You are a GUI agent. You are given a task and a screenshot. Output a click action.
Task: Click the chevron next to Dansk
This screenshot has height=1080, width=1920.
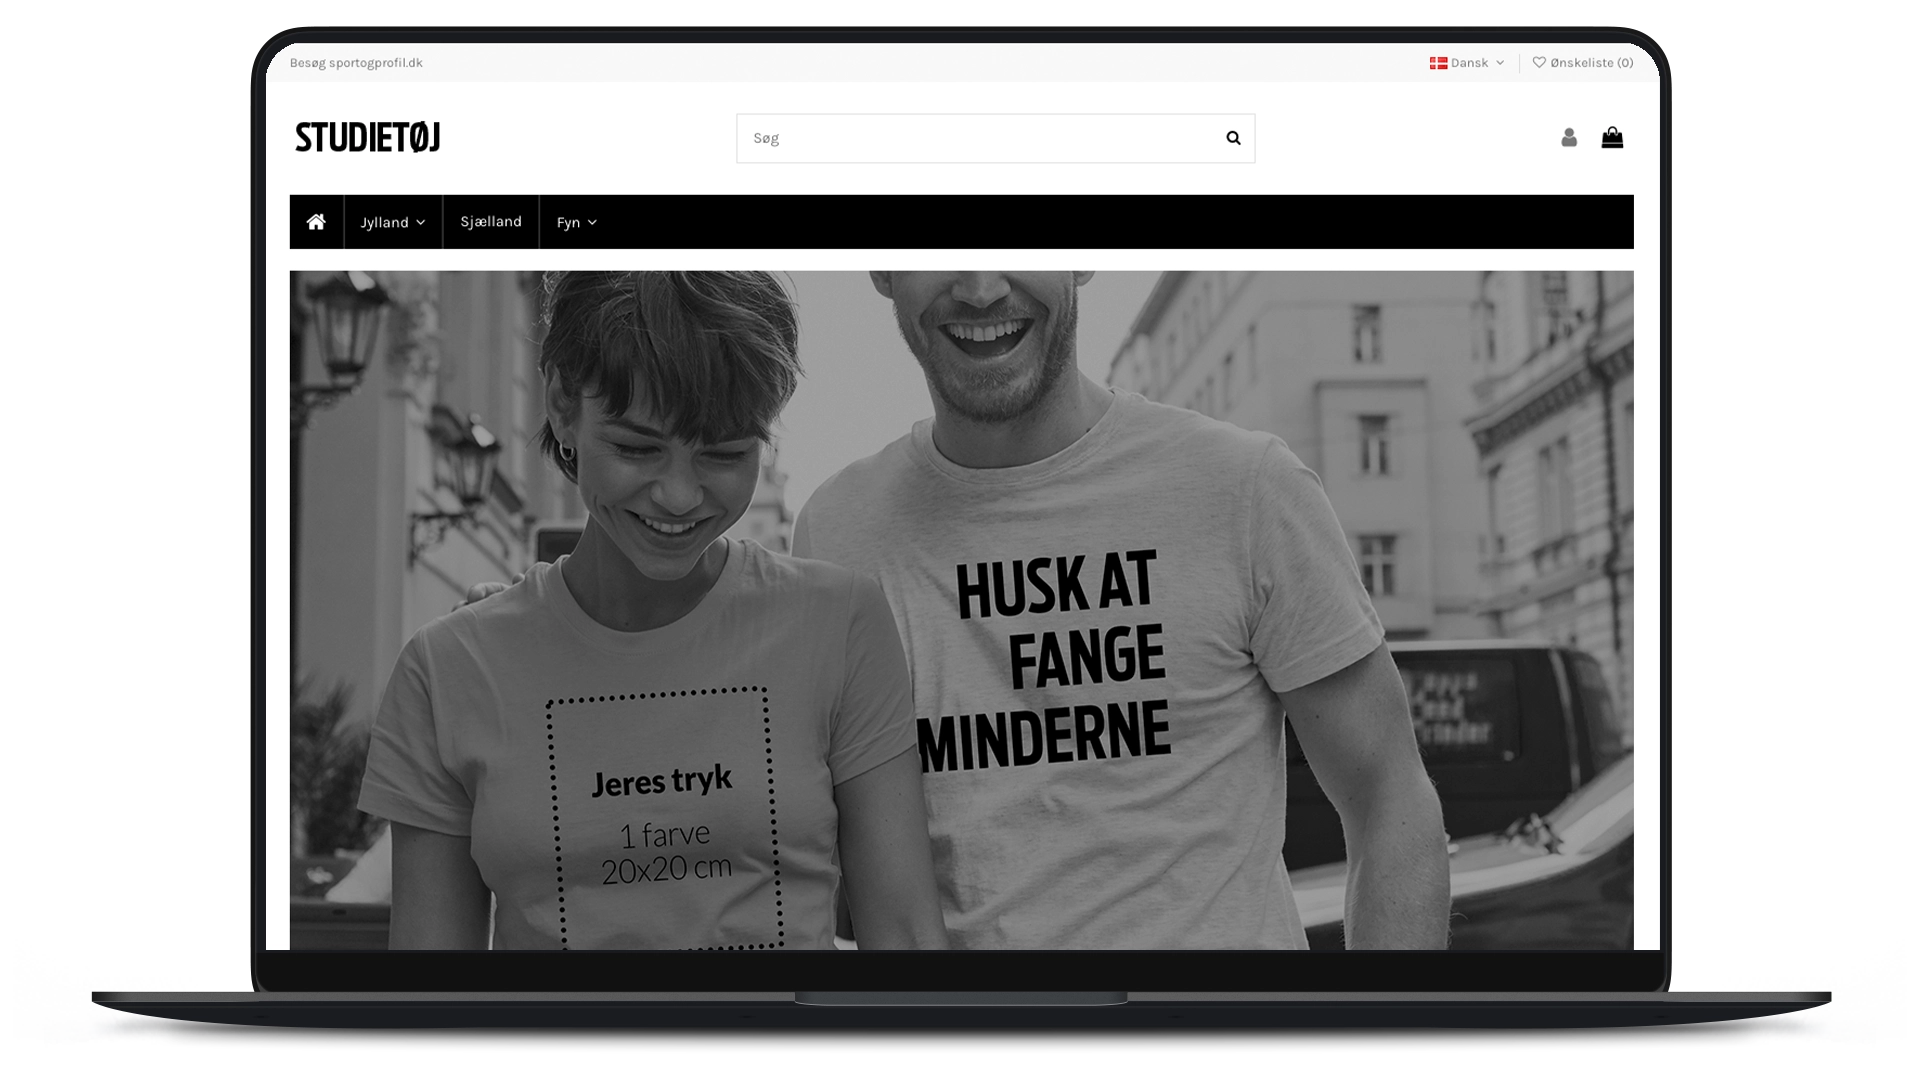(x=1498, y=63)
